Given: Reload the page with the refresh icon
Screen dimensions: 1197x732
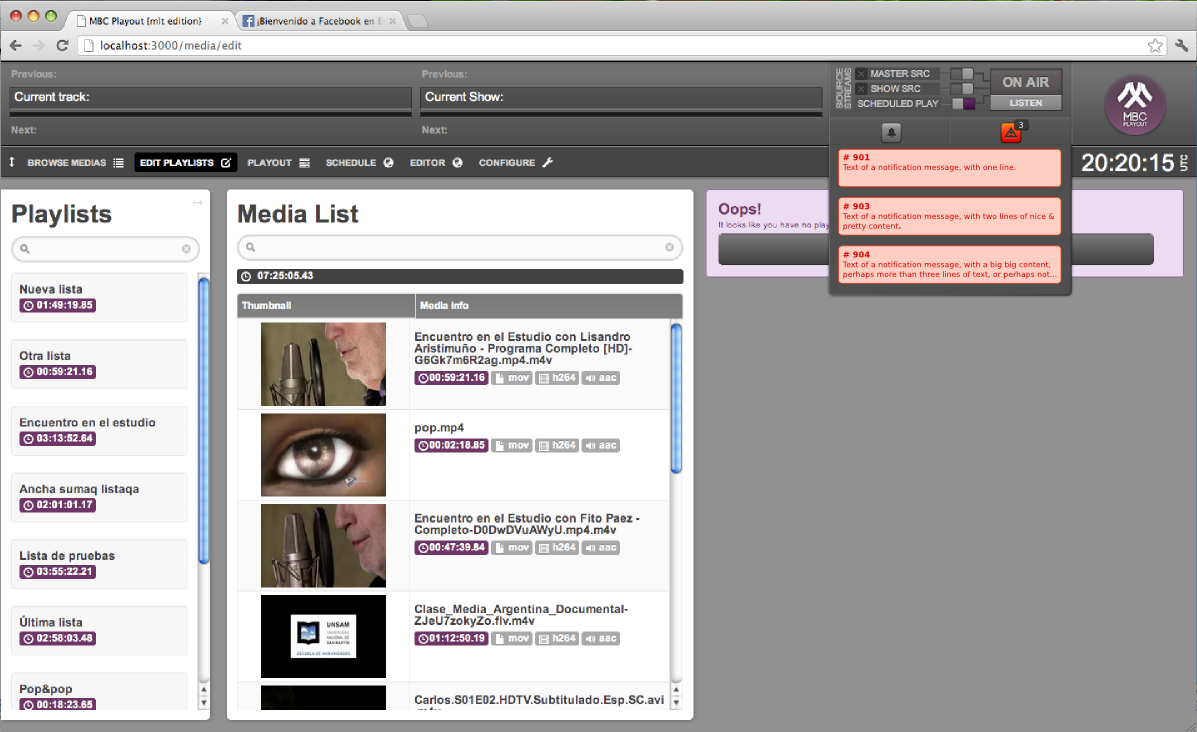Looking at the screenshot, I should (63, 46).
